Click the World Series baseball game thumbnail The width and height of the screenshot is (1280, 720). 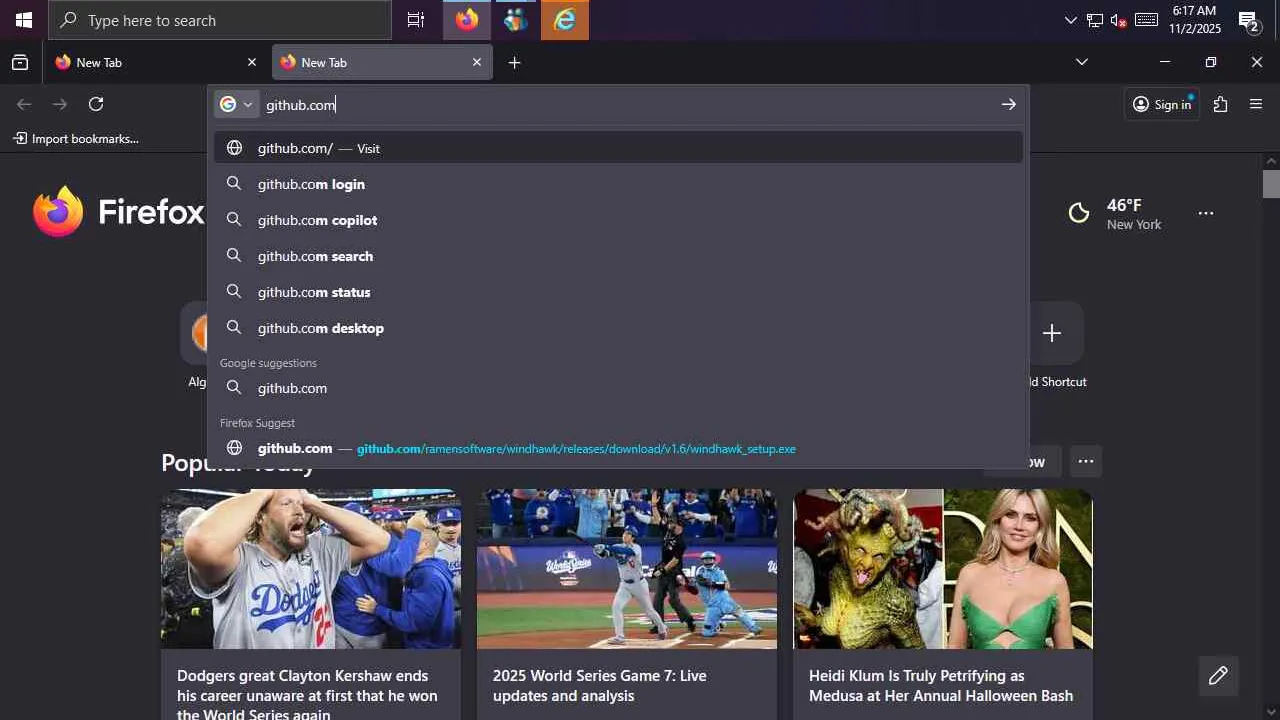pos(627,569)
